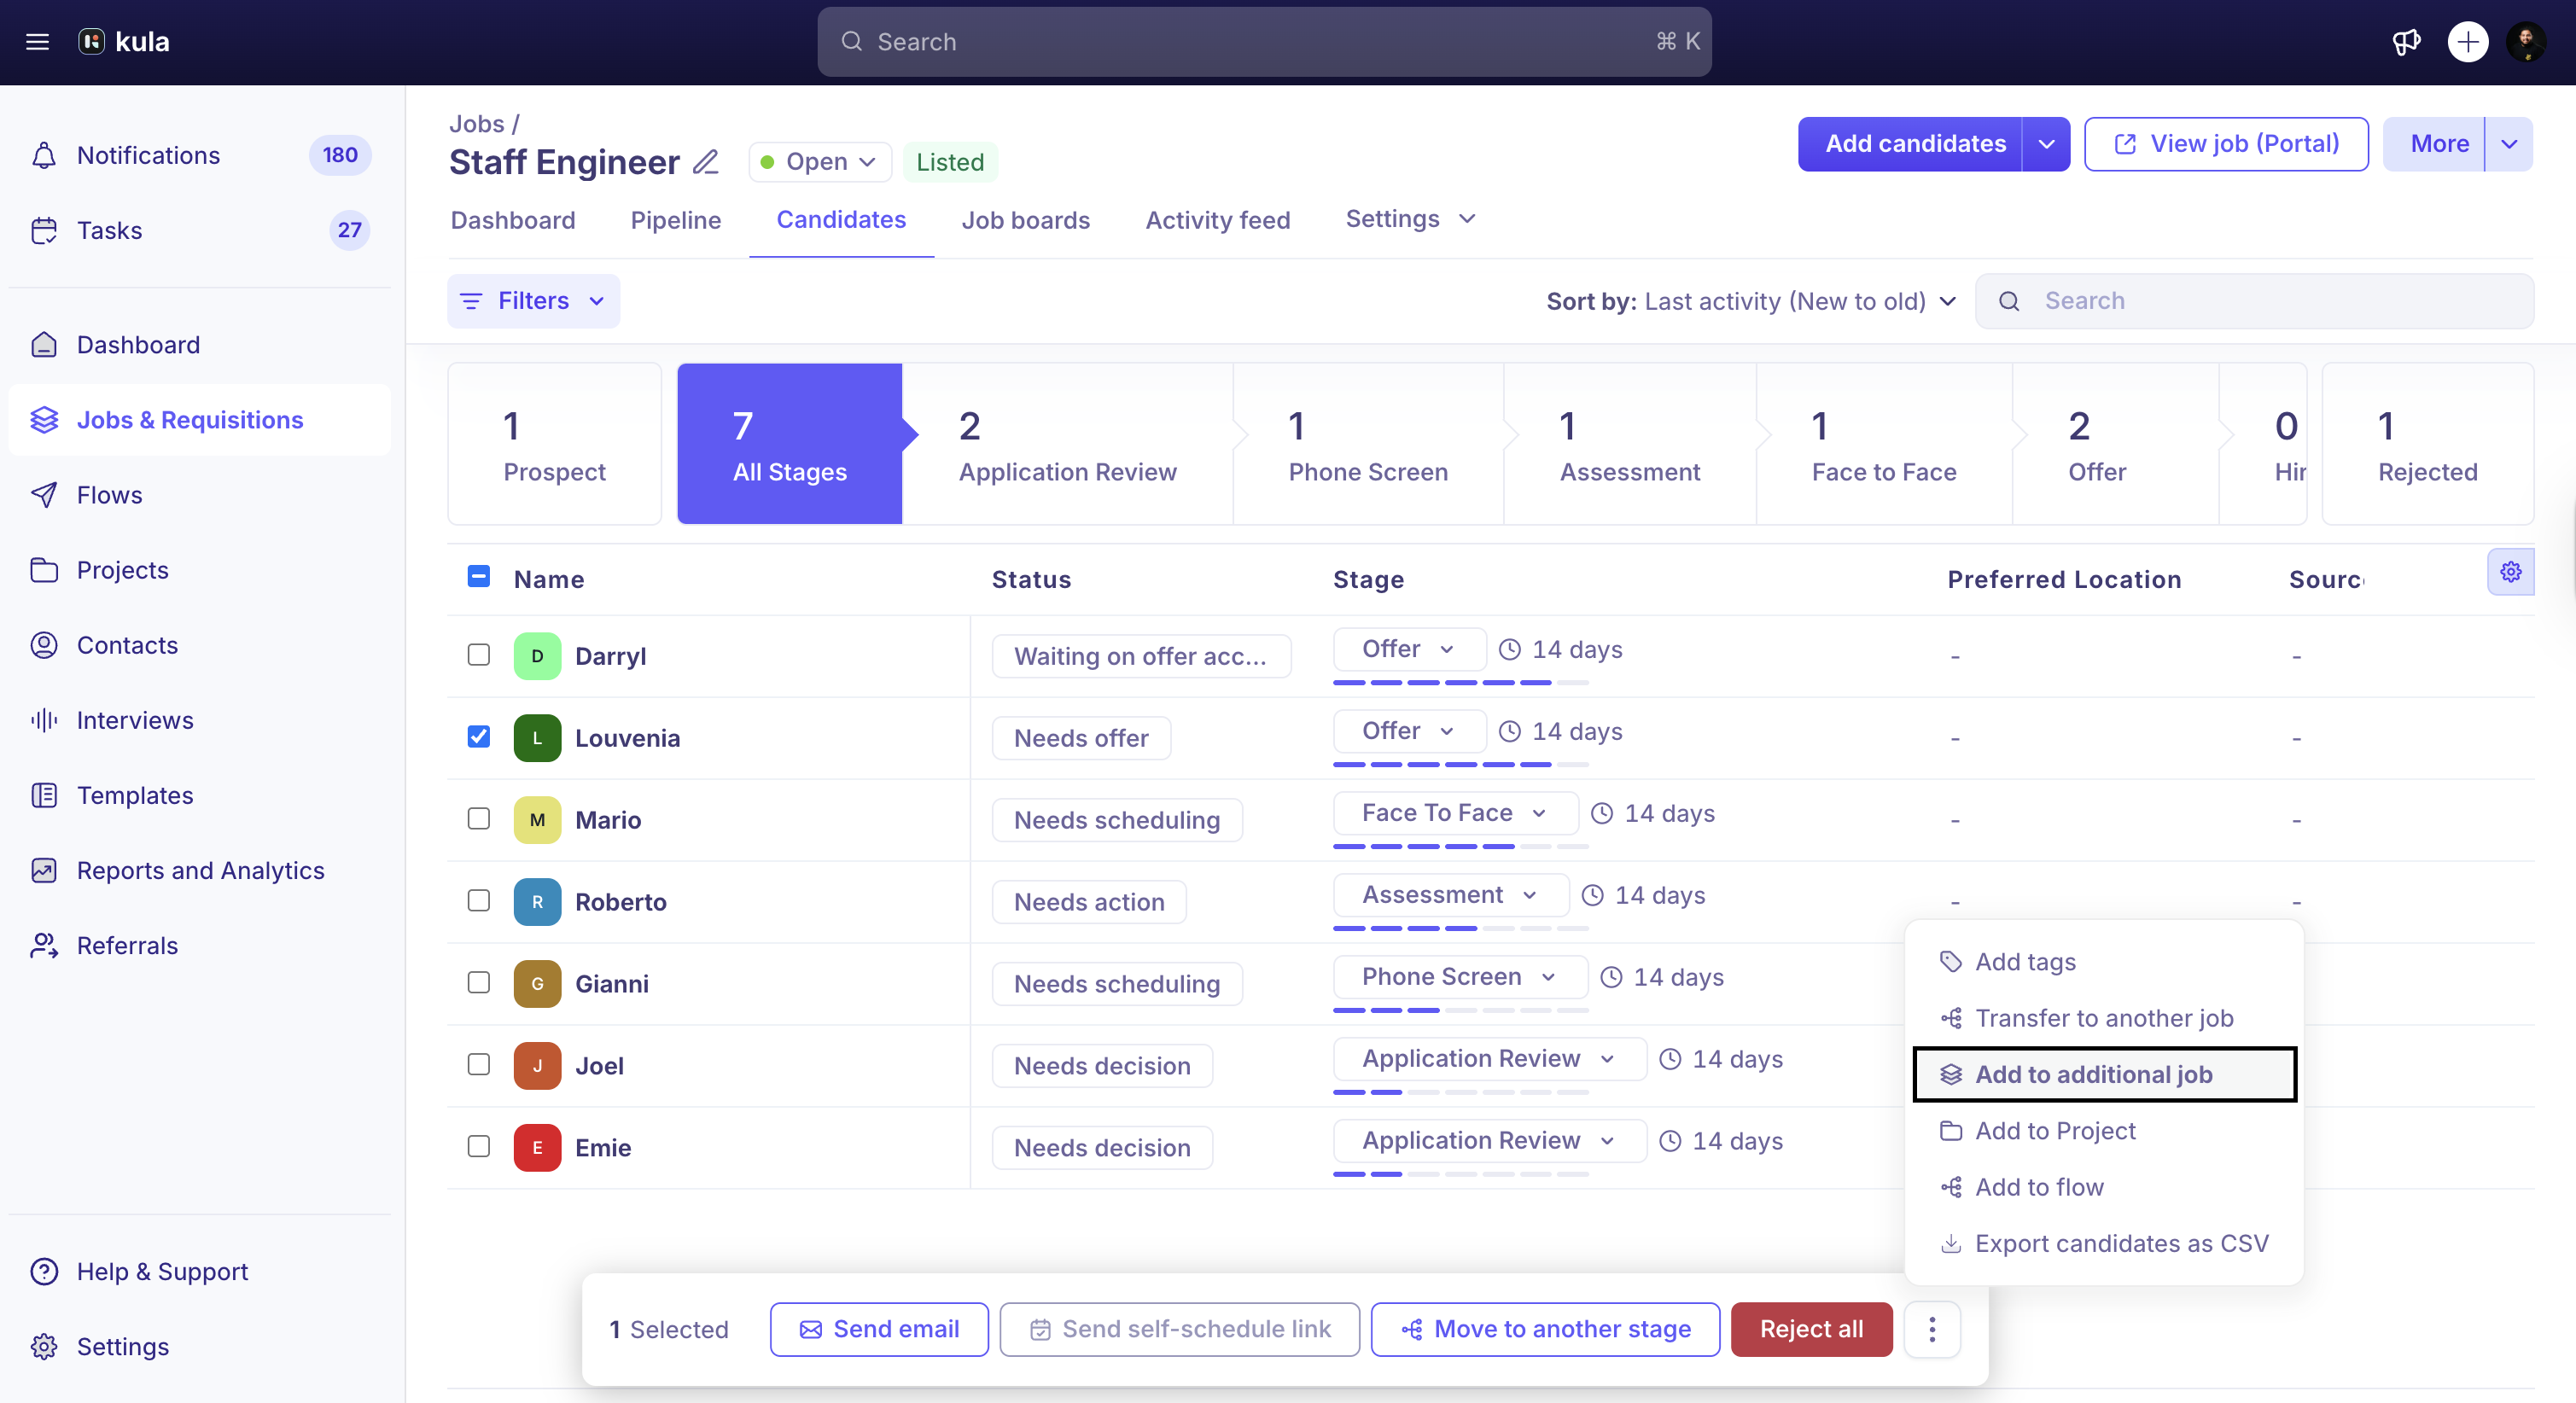Click the plus quick-add icon
Image resolution: width=2576 pixels, height=1403 pixels.
2467,41
